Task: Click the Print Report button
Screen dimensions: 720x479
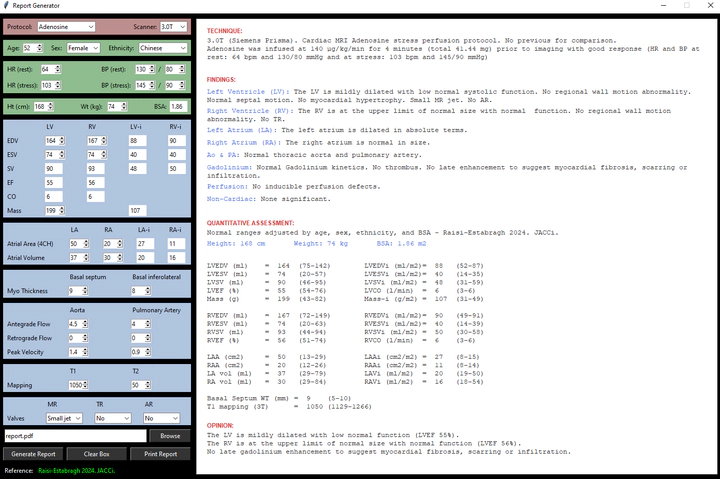Action: coord(160,454)
